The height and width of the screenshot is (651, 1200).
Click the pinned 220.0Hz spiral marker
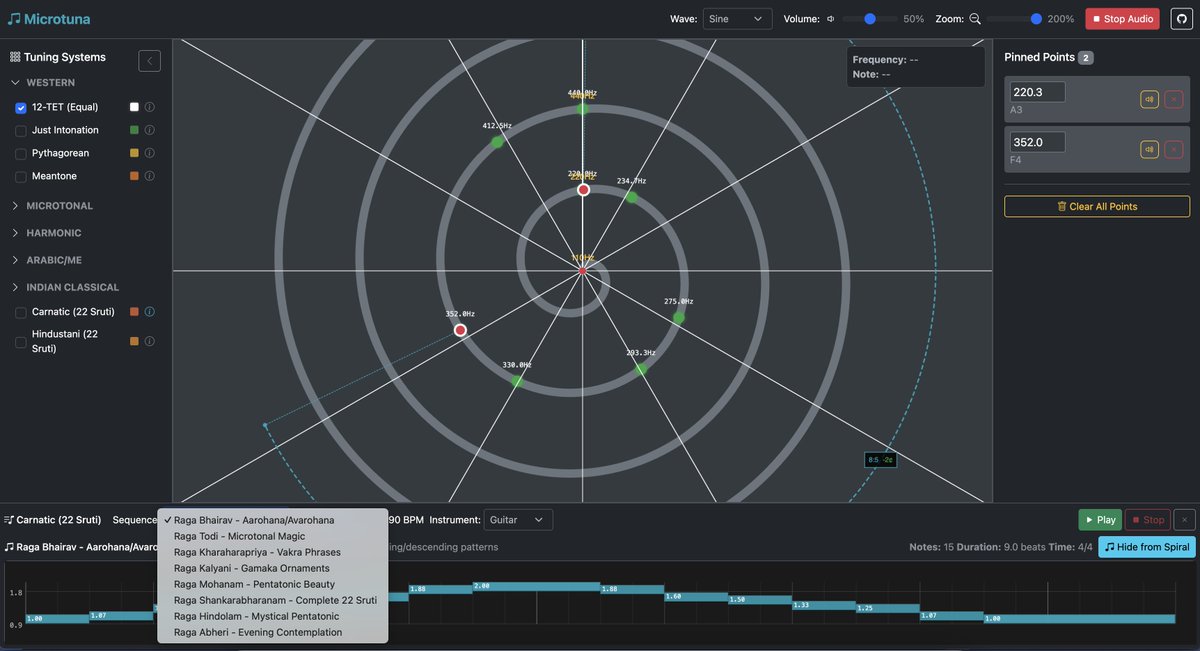583,189
